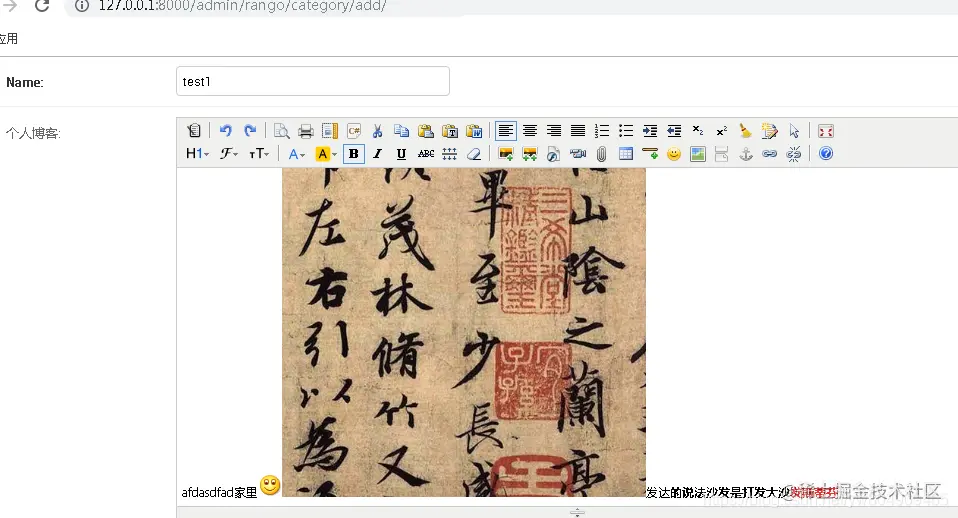Click the smiley emoticon in editor content
This screenshot has height=518, width=958.
(x=270, y=486)
